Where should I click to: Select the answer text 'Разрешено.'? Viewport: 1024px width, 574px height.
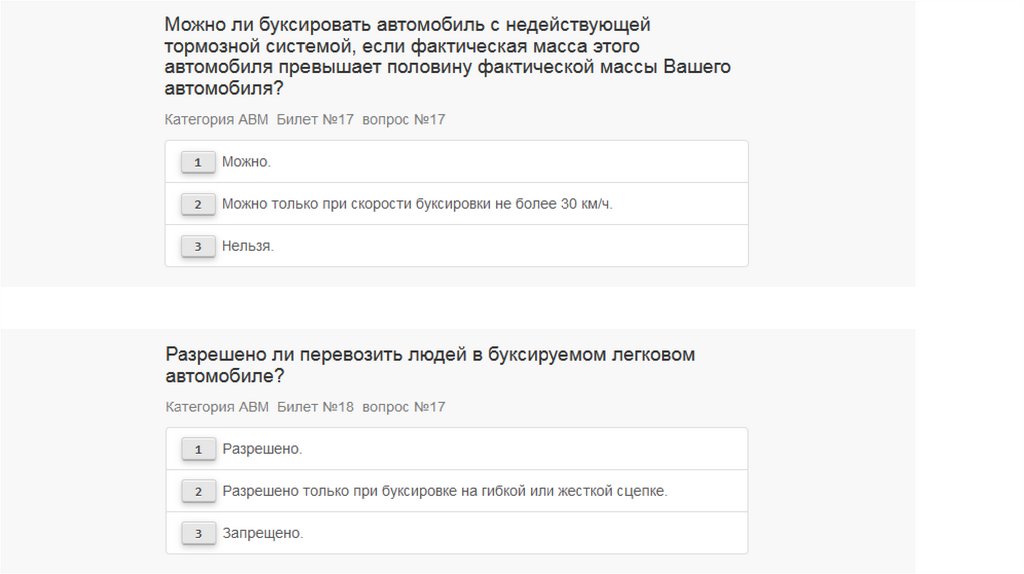point(262,449)
